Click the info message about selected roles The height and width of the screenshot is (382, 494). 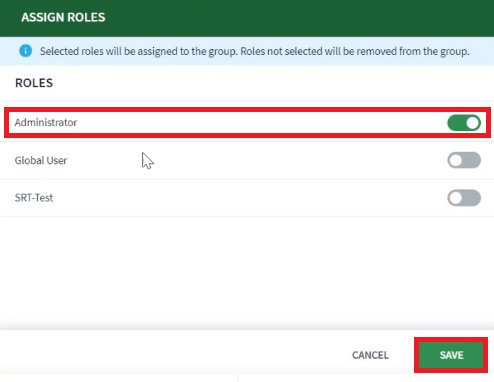pos(255,51)
